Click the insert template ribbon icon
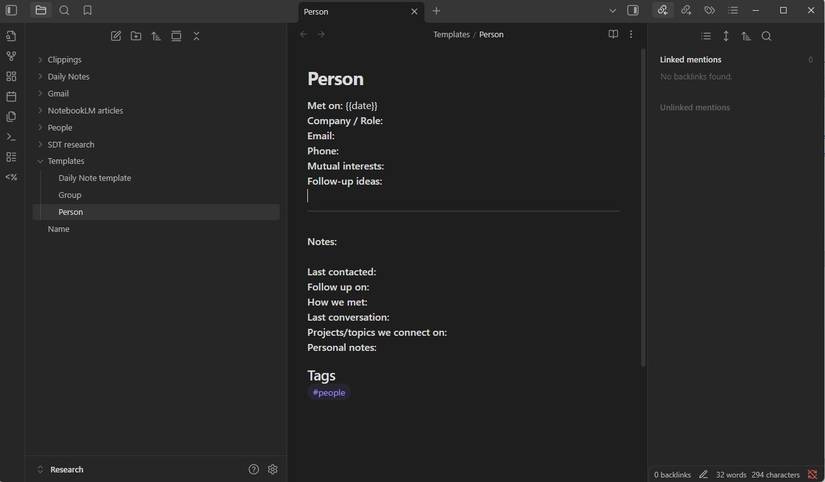The width and height of the screenshot is (825, 482). pyautogui.click(x=11, y=116)
